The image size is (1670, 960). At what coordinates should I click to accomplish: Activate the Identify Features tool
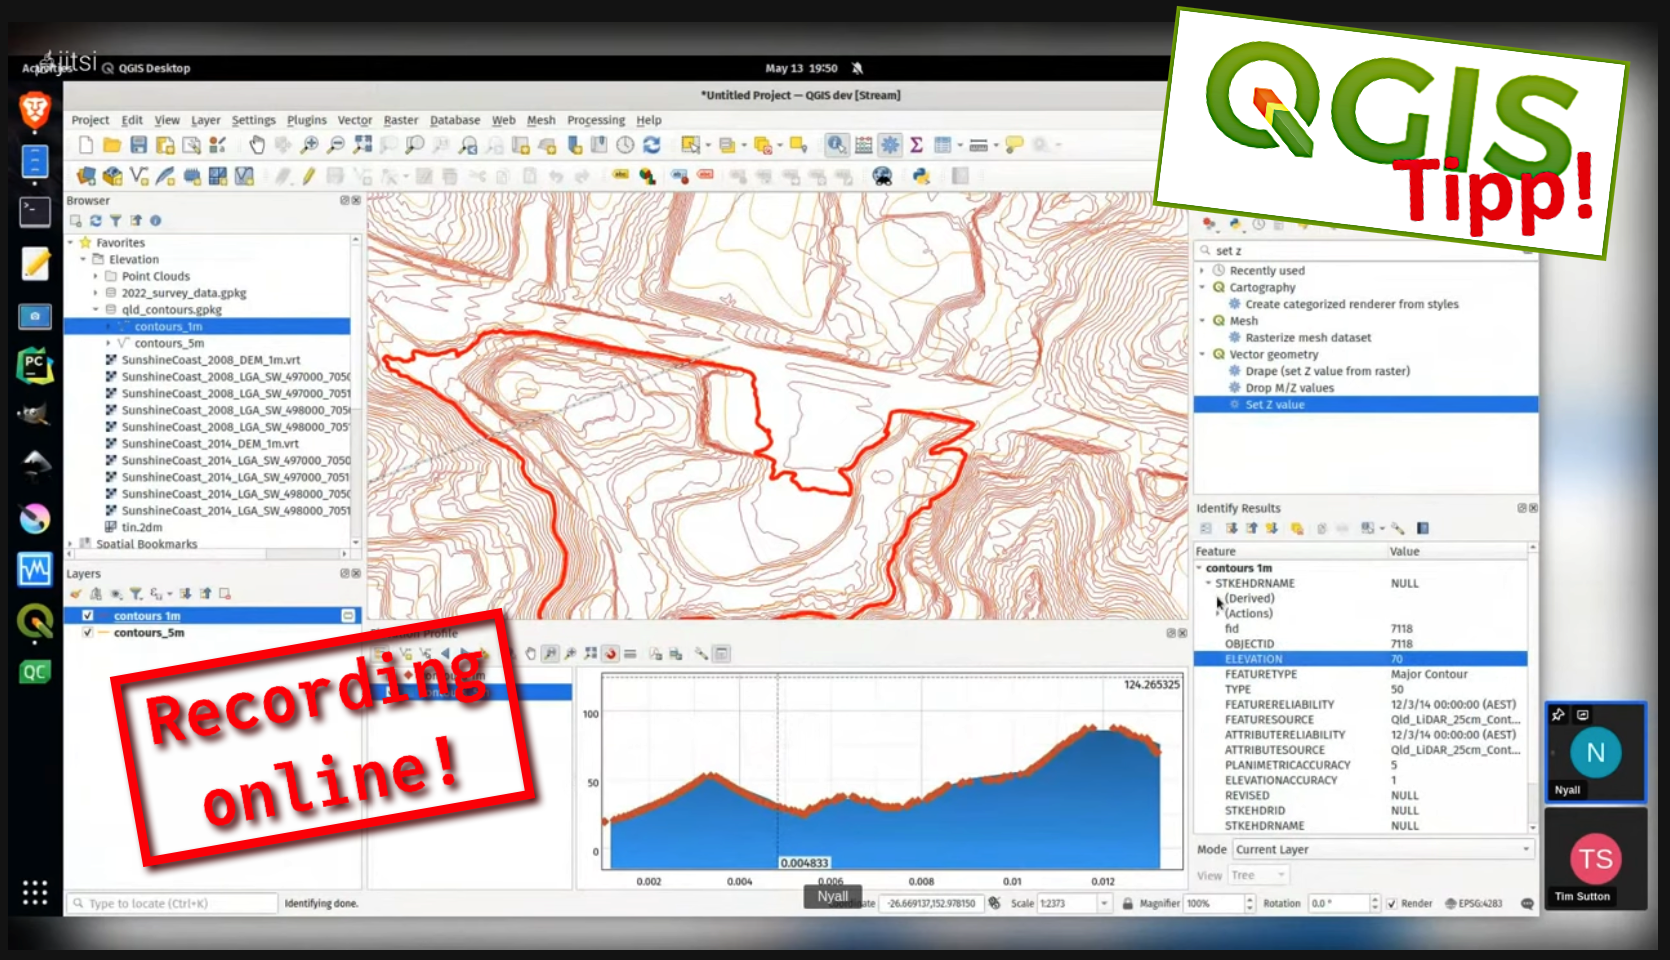pyautogui.click(x=836, y=145)
